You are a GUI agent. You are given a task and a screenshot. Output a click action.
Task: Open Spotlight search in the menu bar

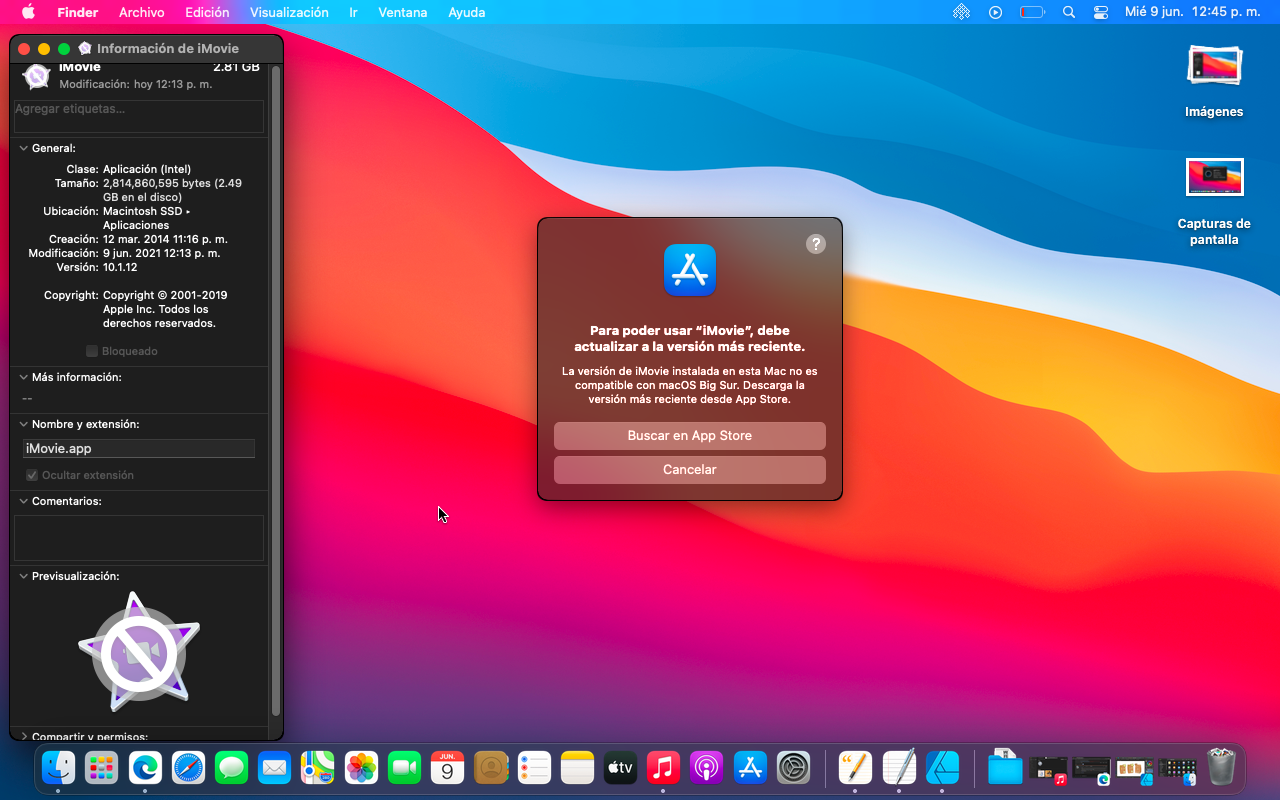click(1069, 12)
